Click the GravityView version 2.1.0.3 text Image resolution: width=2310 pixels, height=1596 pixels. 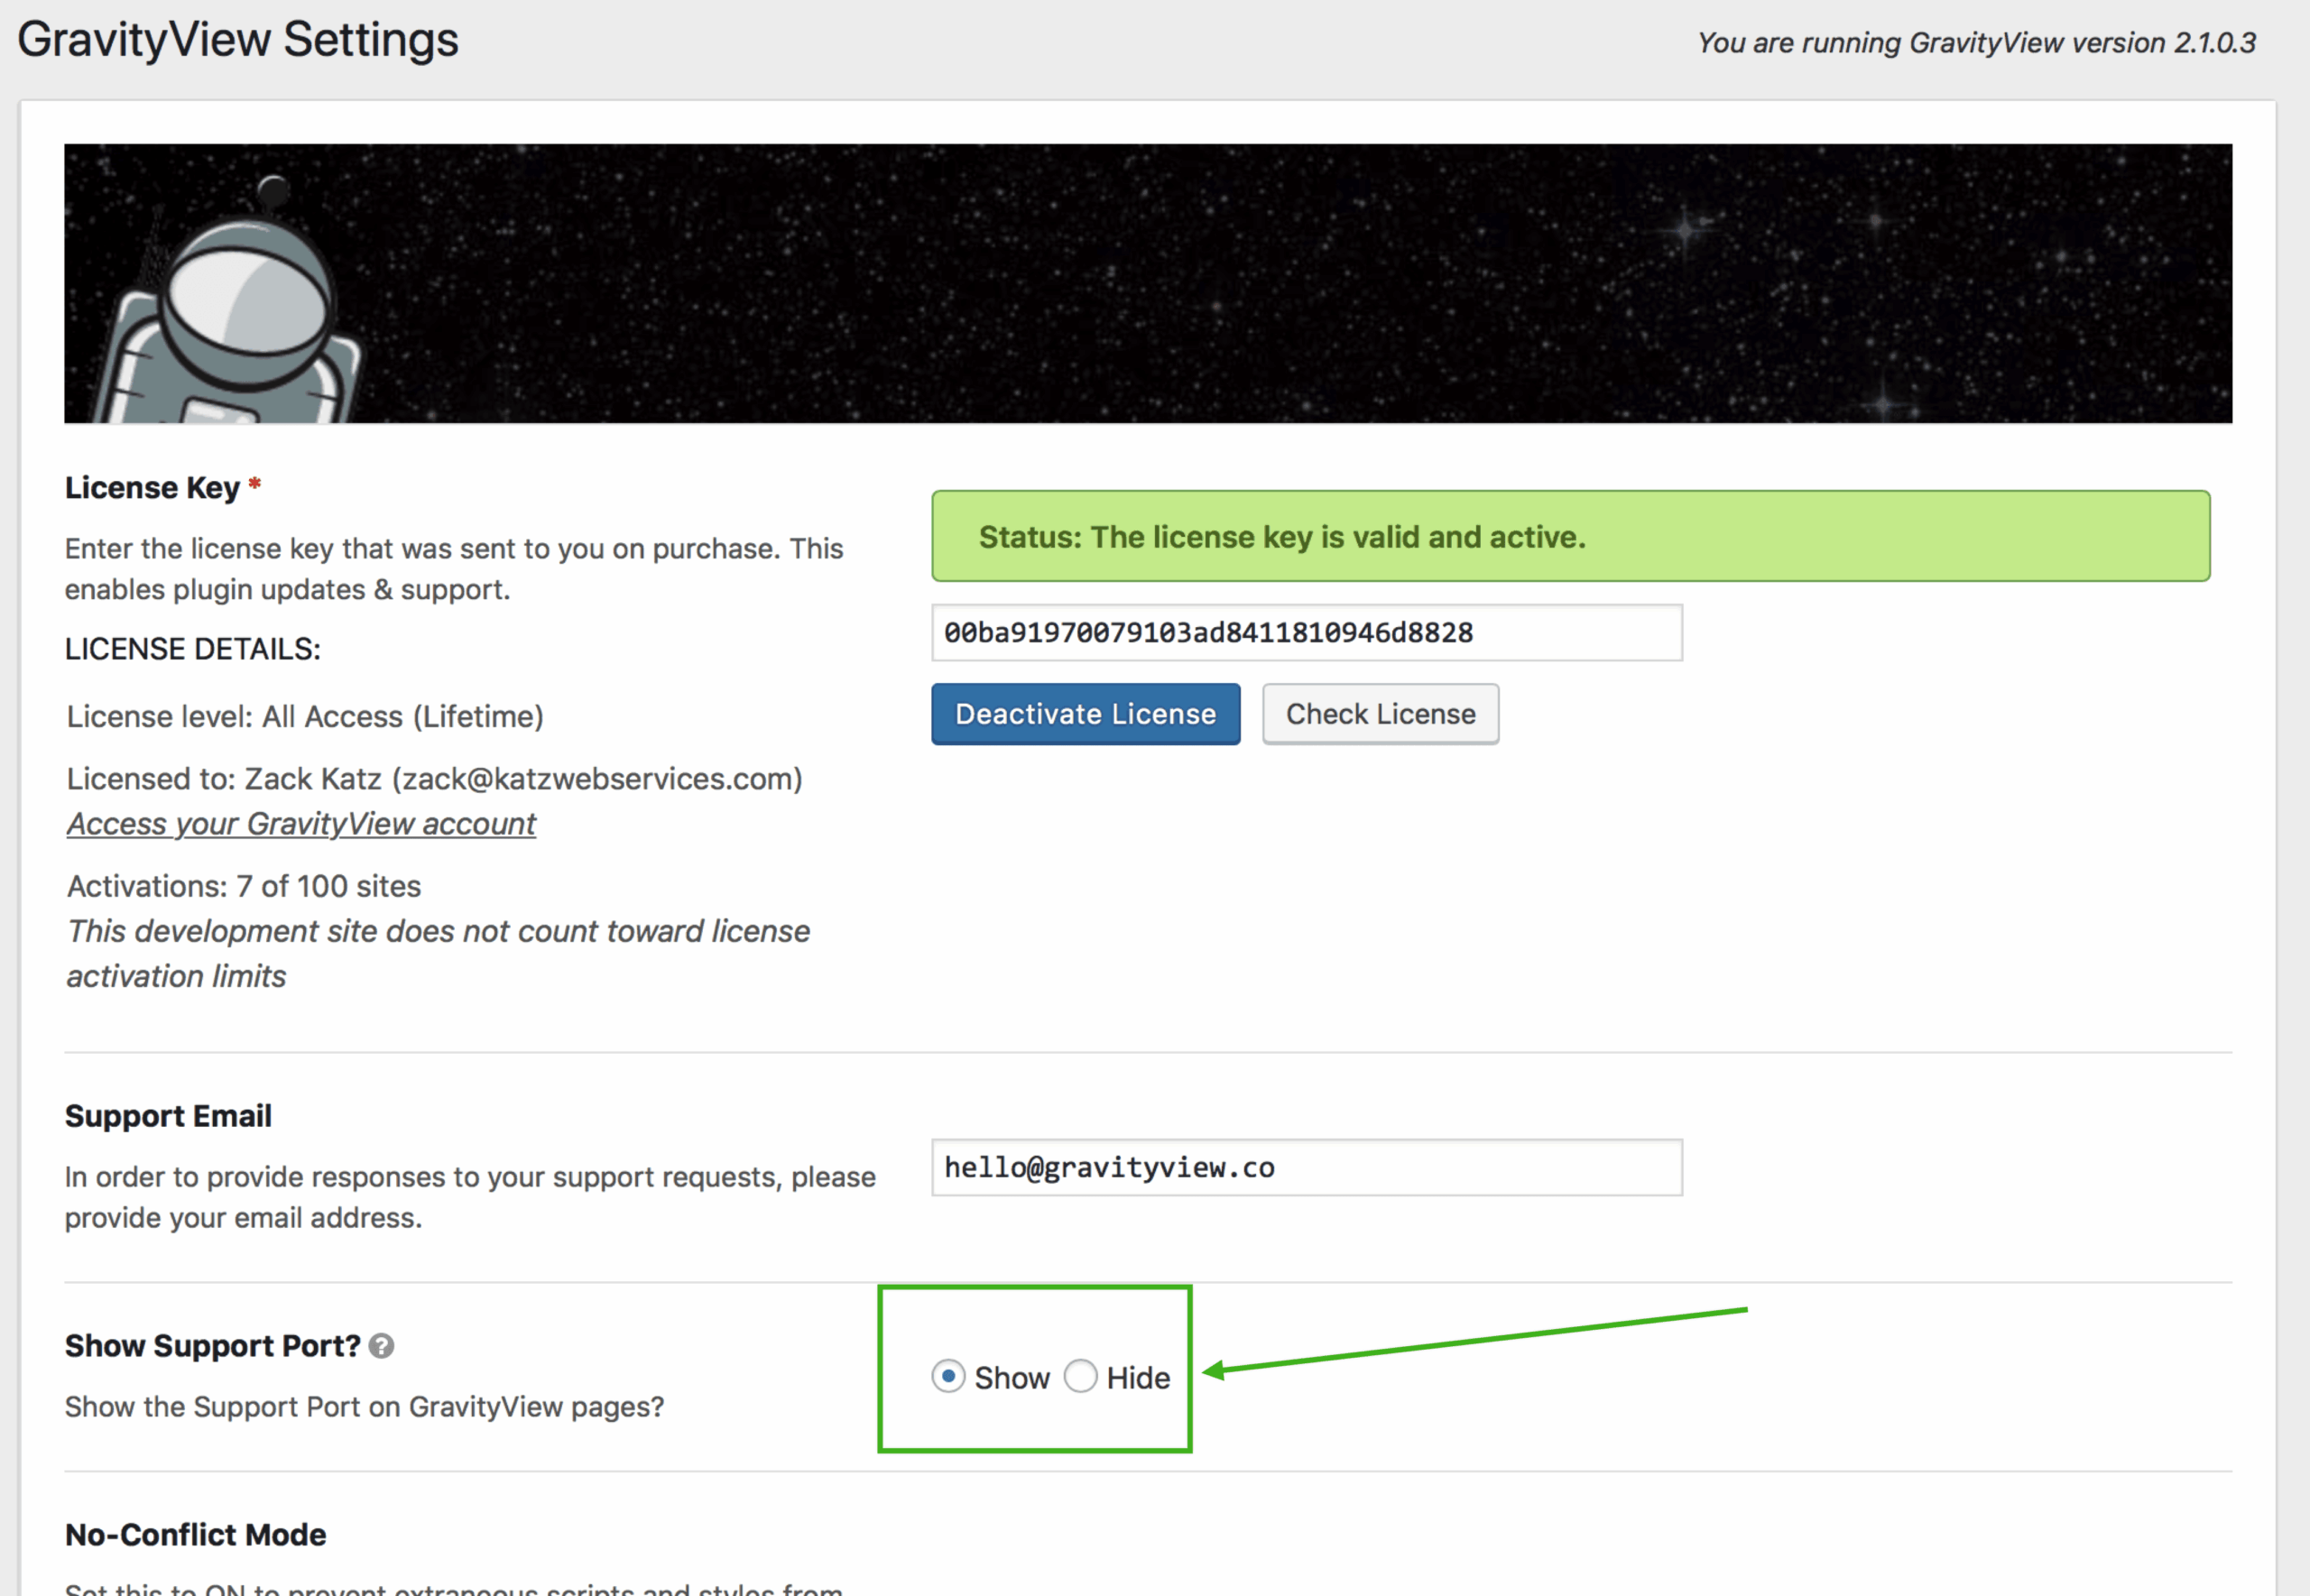1976,43
